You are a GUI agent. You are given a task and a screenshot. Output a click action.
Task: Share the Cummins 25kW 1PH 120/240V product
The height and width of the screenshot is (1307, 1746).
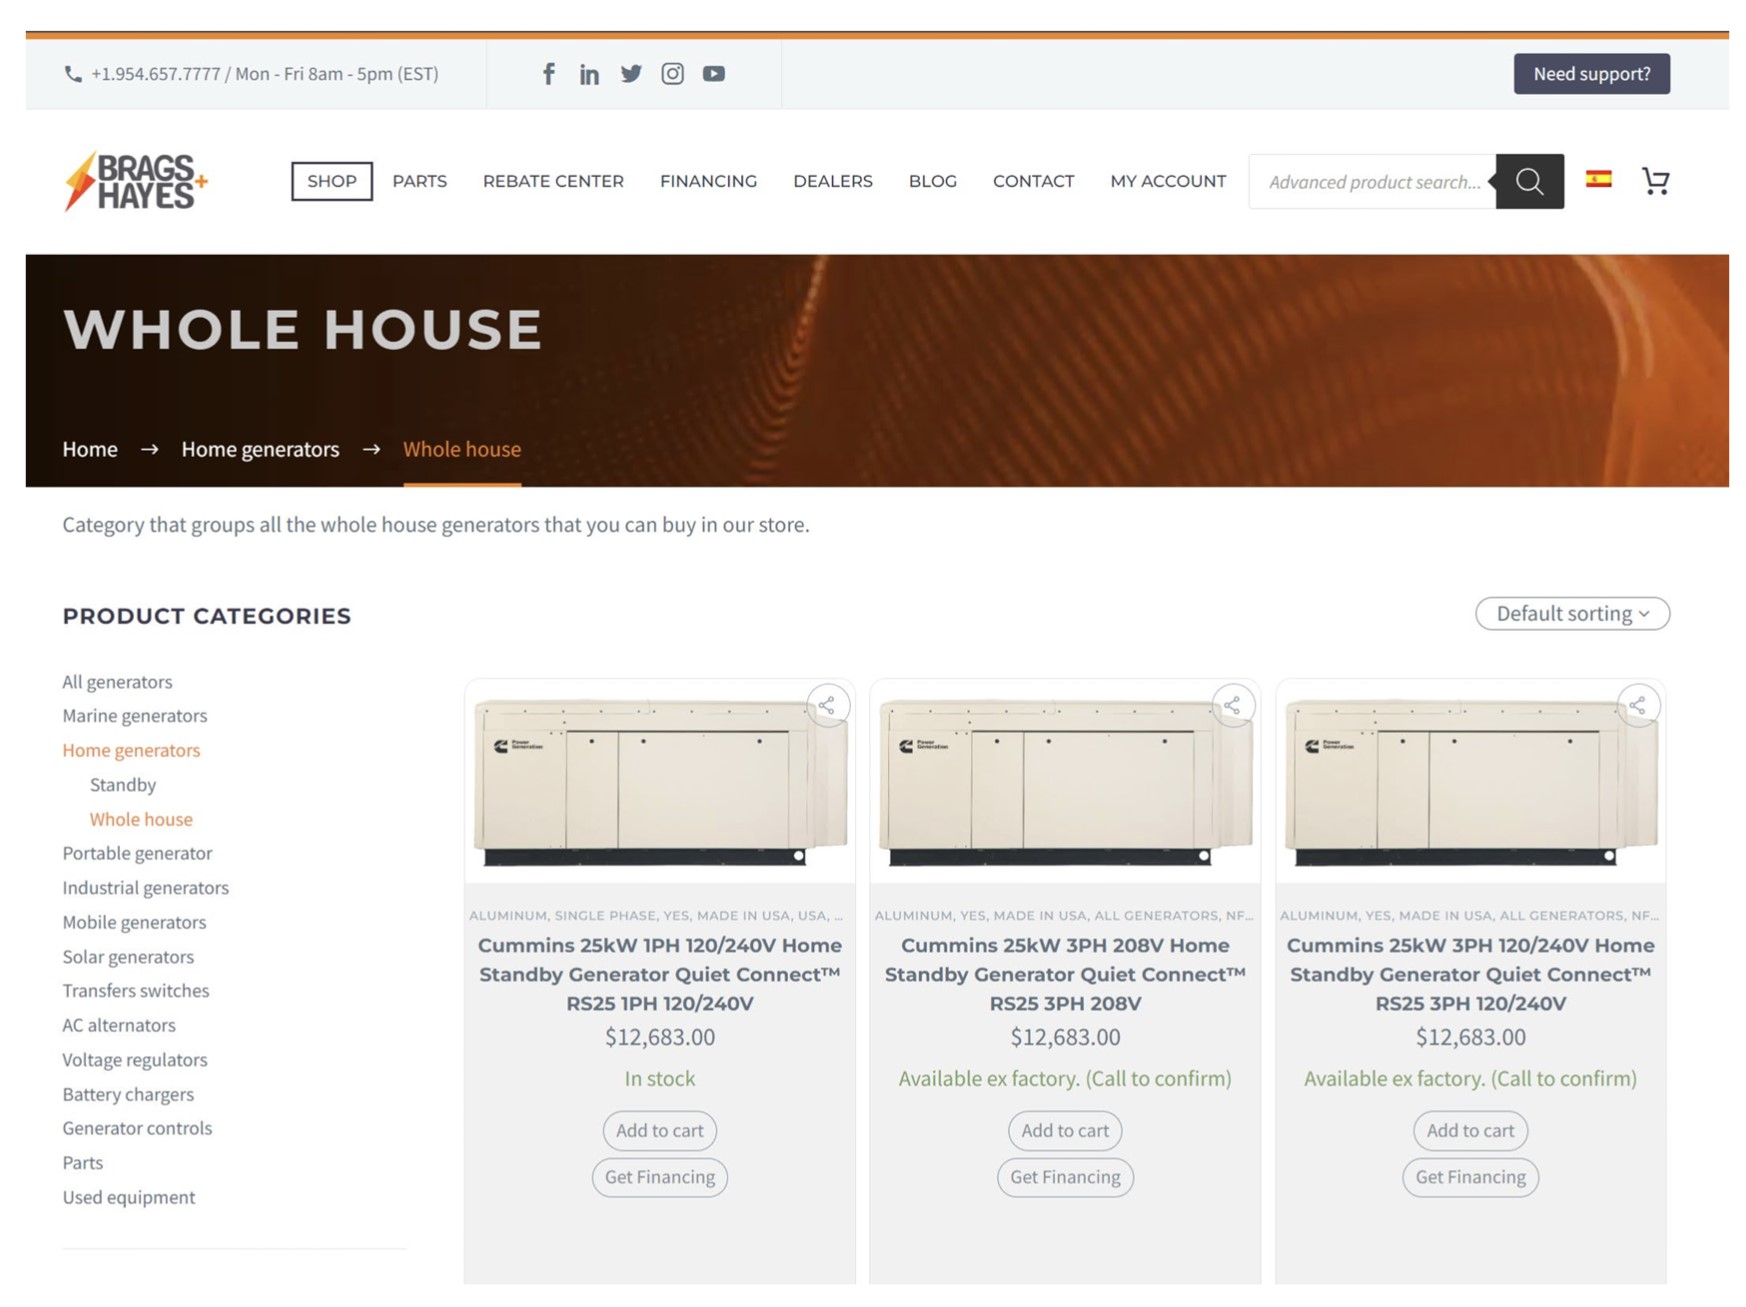pyautogui.click(x=827, y=706)
